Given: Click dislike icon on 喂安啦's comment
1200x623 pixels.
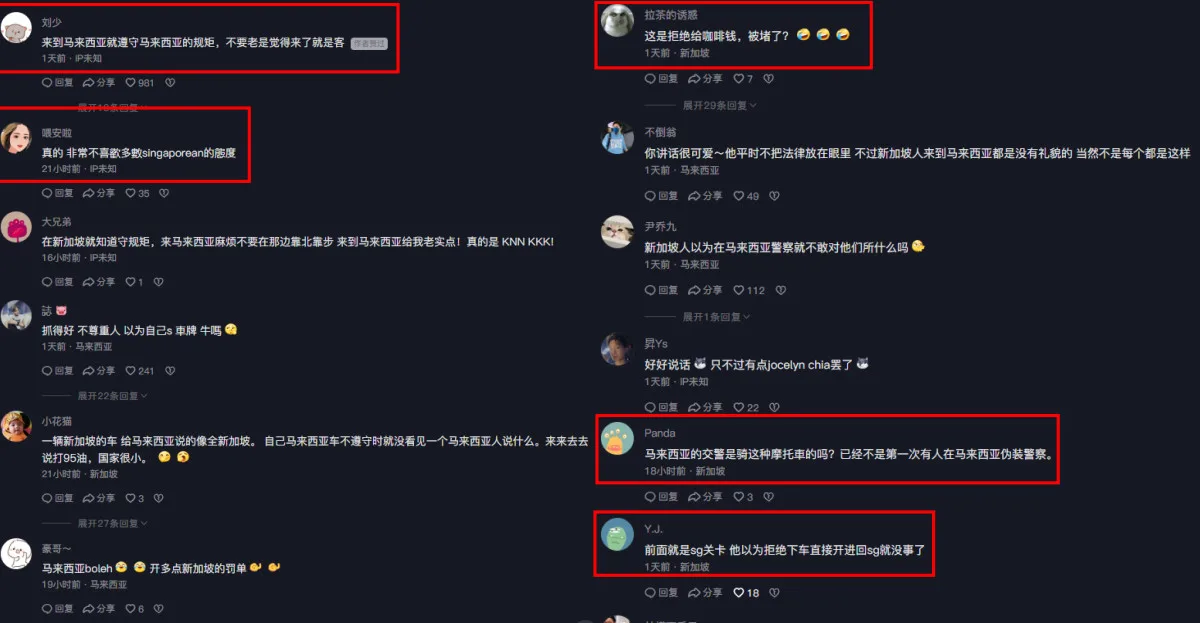Looking at the screenshot, I should pyautogui.click(x=164, y=193).
